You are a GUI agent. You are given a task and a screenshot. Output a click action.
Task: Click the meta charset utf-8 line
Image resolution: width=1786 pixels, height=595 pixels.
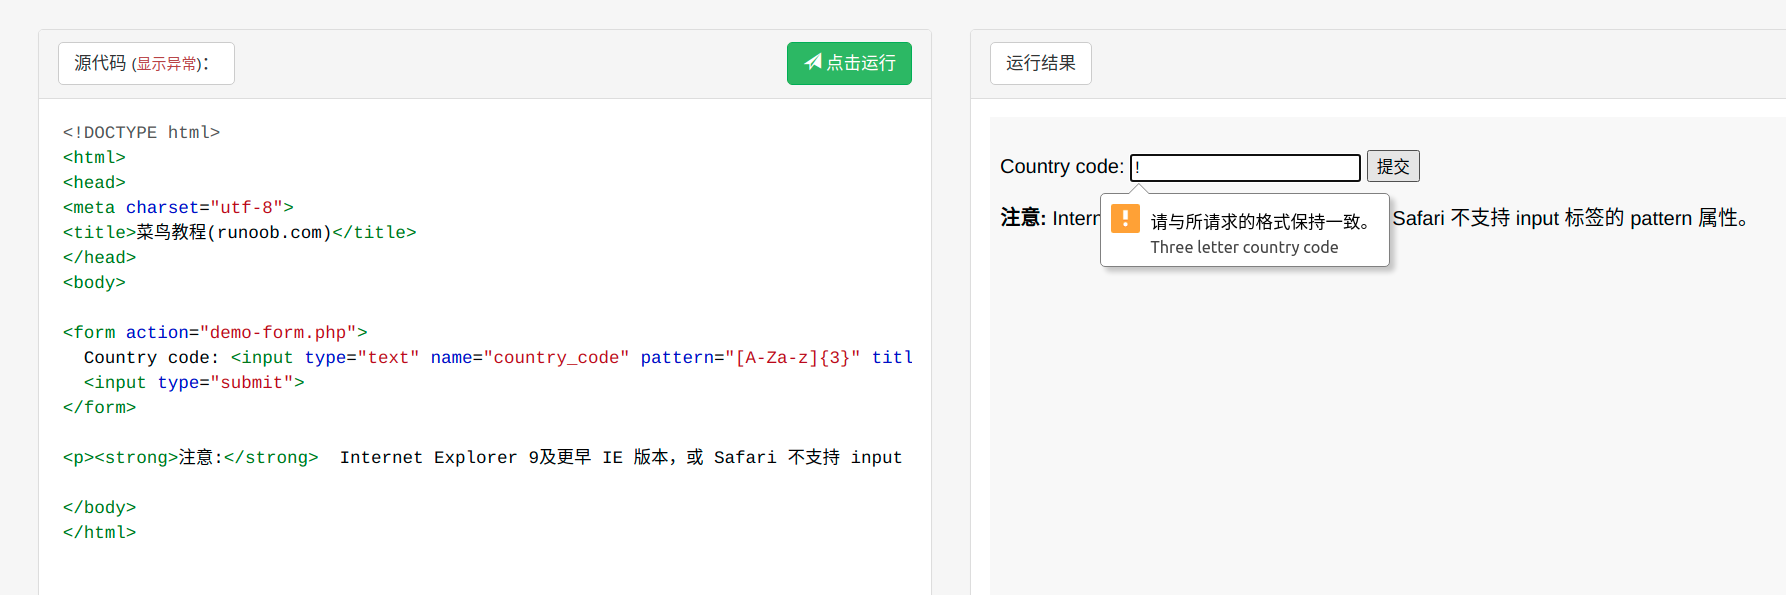point(178,207)
